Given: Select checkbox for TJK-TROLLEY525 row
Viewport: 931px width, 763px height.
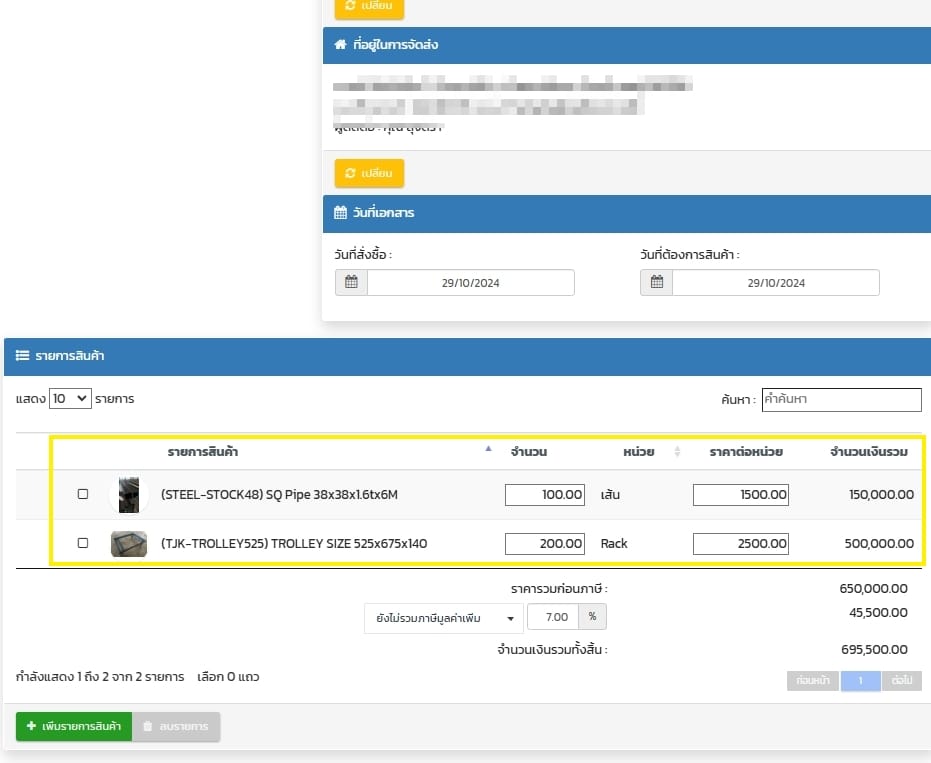Looking at the screenshot, I should 83,543.
